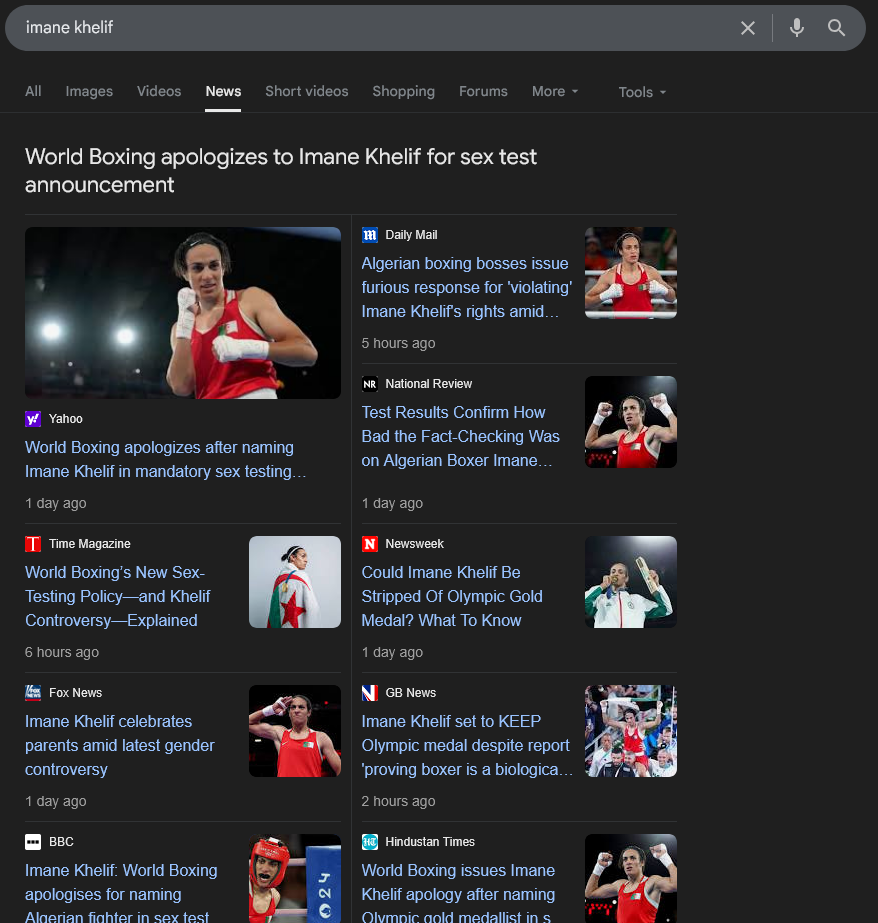Click the Newsweek story thumbnail
This screenshot has width=878, height=923.
pos(631,582)
